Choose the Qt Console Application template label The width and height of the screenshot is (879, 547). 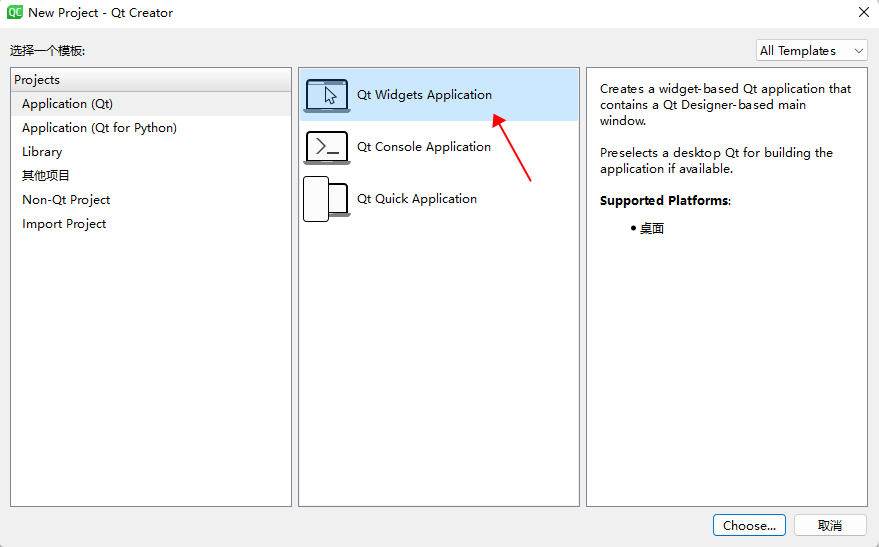click(424, 147)
